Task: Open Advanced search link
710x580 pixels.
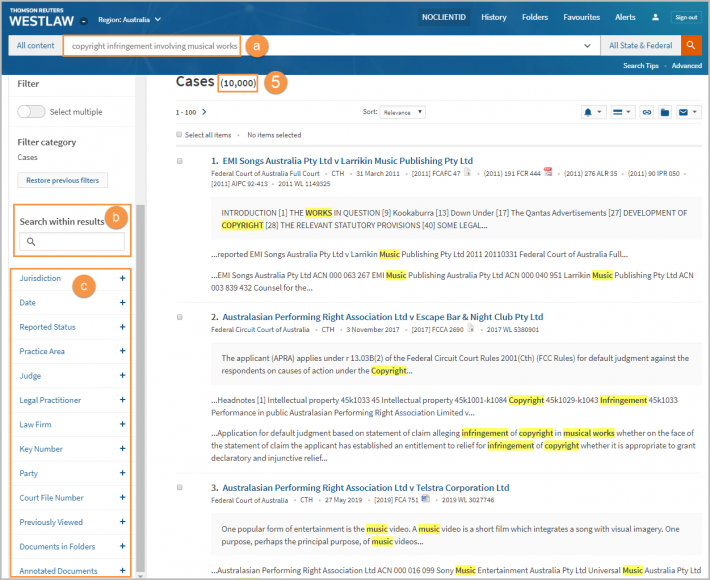Action: 686,66
